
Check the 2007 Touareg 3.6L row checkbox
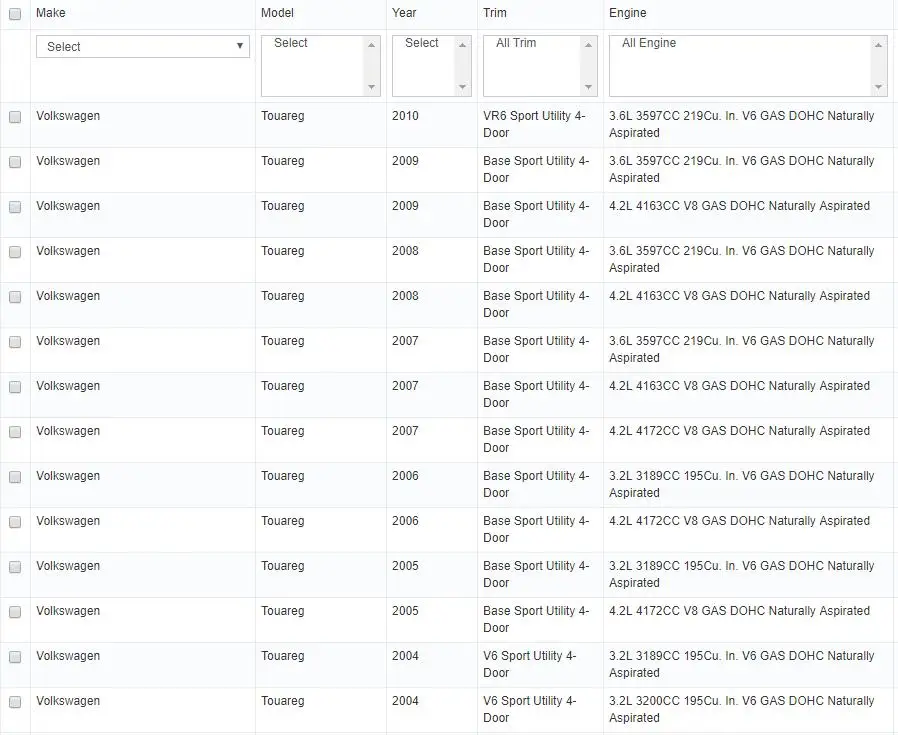point(15,342)
